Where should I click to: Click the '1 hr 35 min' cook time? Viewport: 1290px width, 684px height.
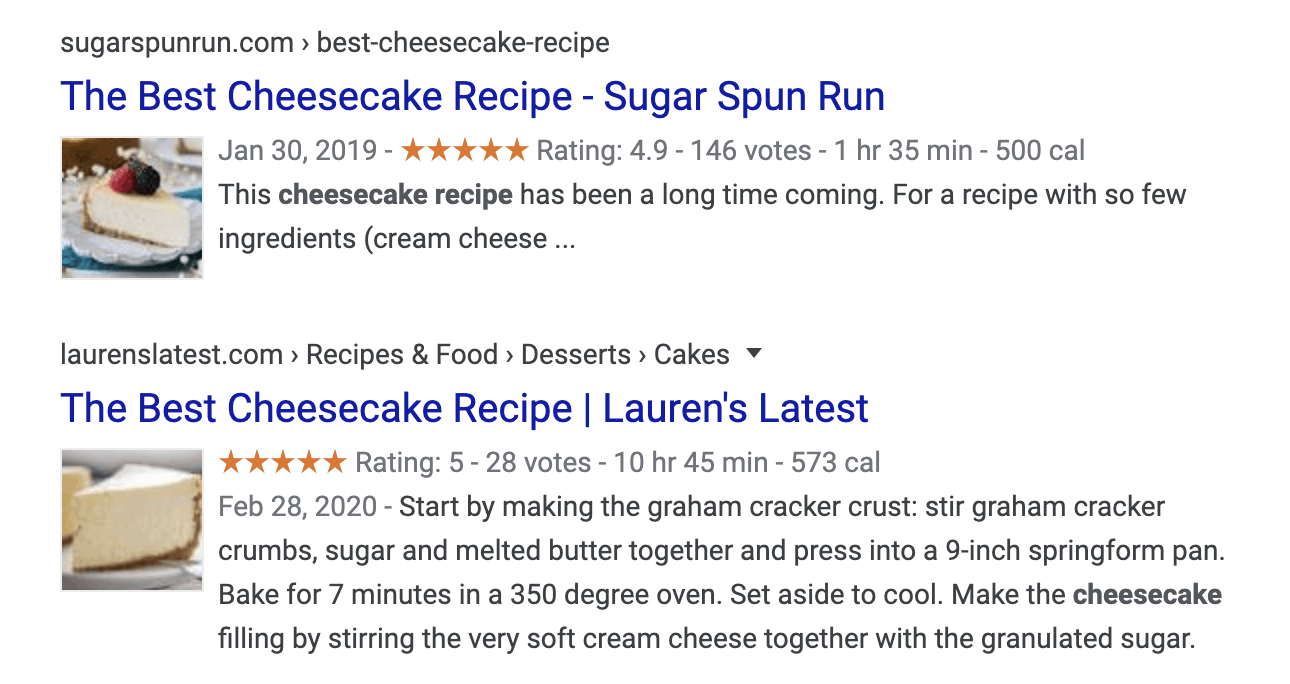[903, 151]
